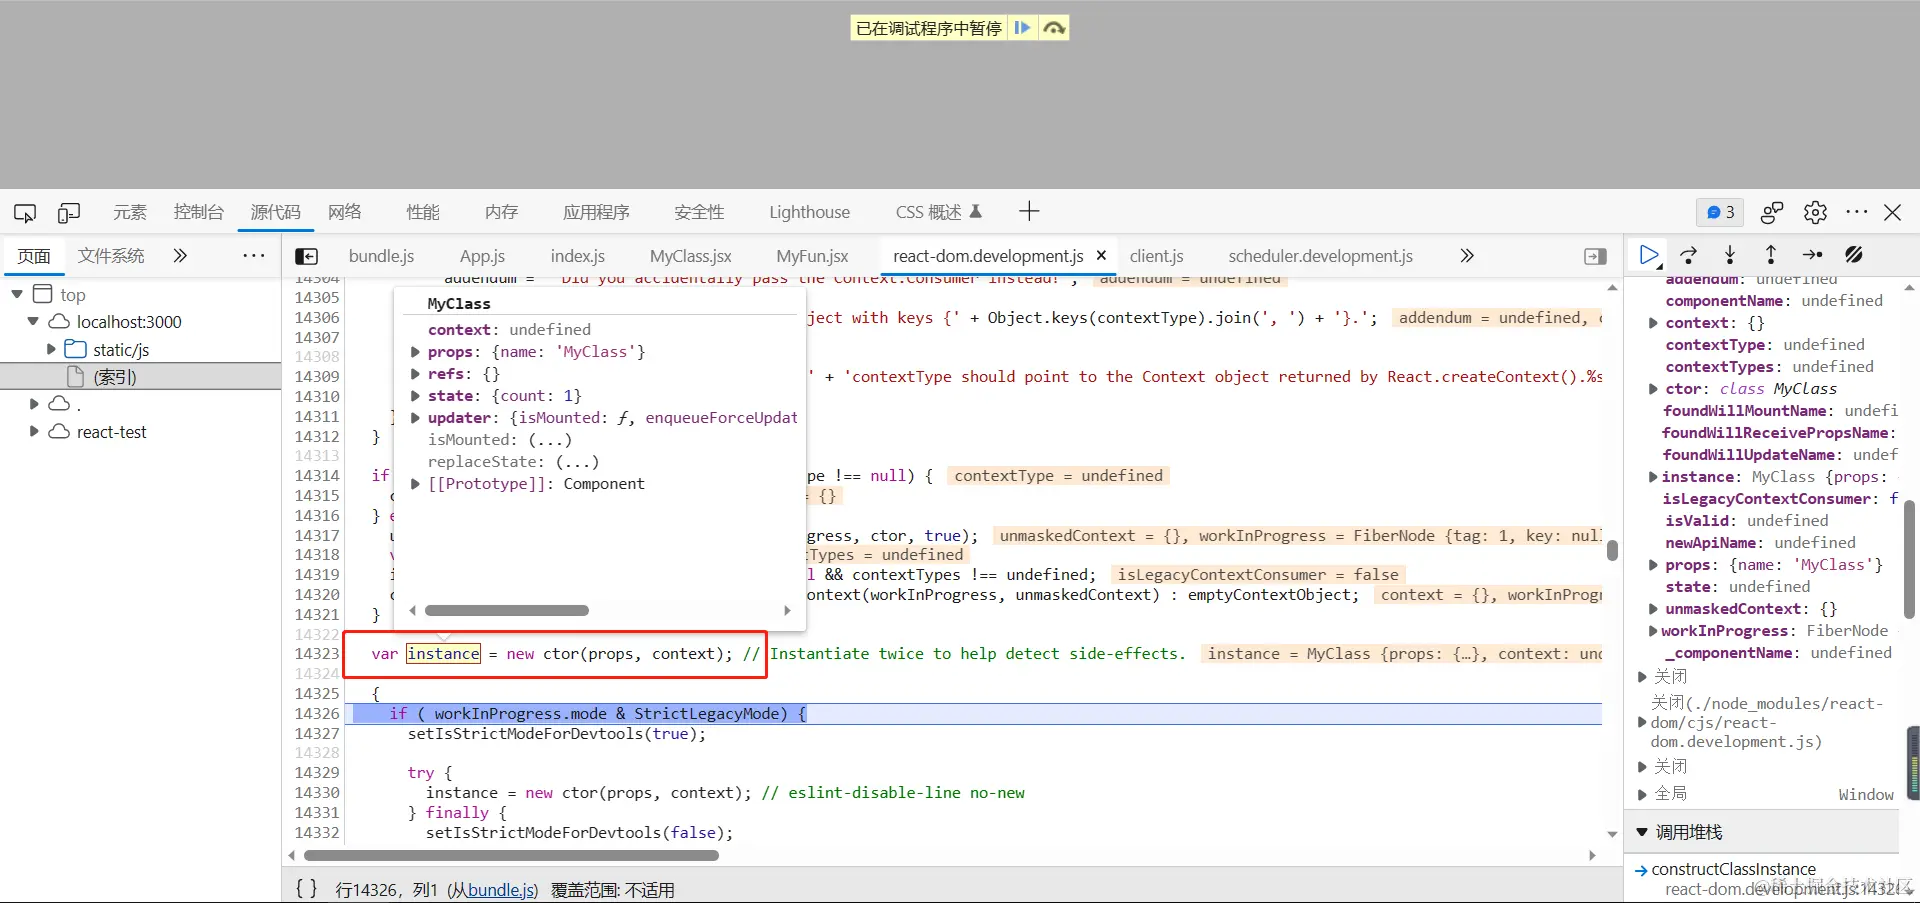Switch to 性能 panel tab
The height and width of the screenshot is (903, 1920).
423,212
